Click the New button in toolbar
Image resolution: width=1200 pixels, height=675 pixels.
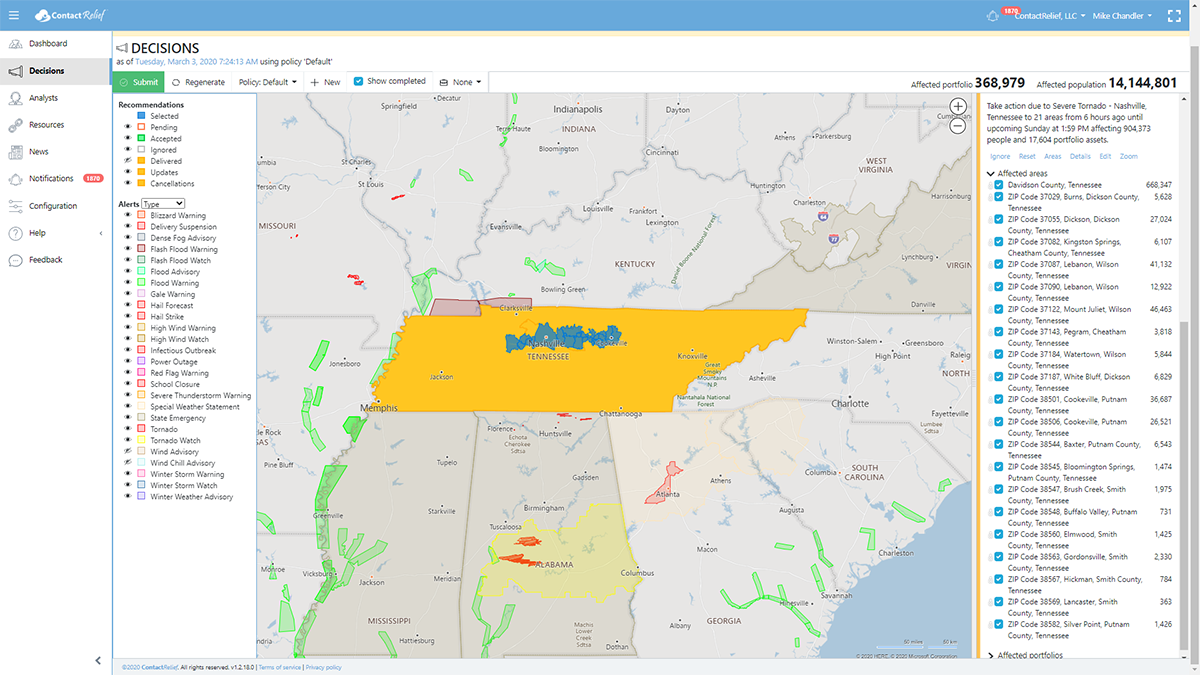tap(325, 82)
